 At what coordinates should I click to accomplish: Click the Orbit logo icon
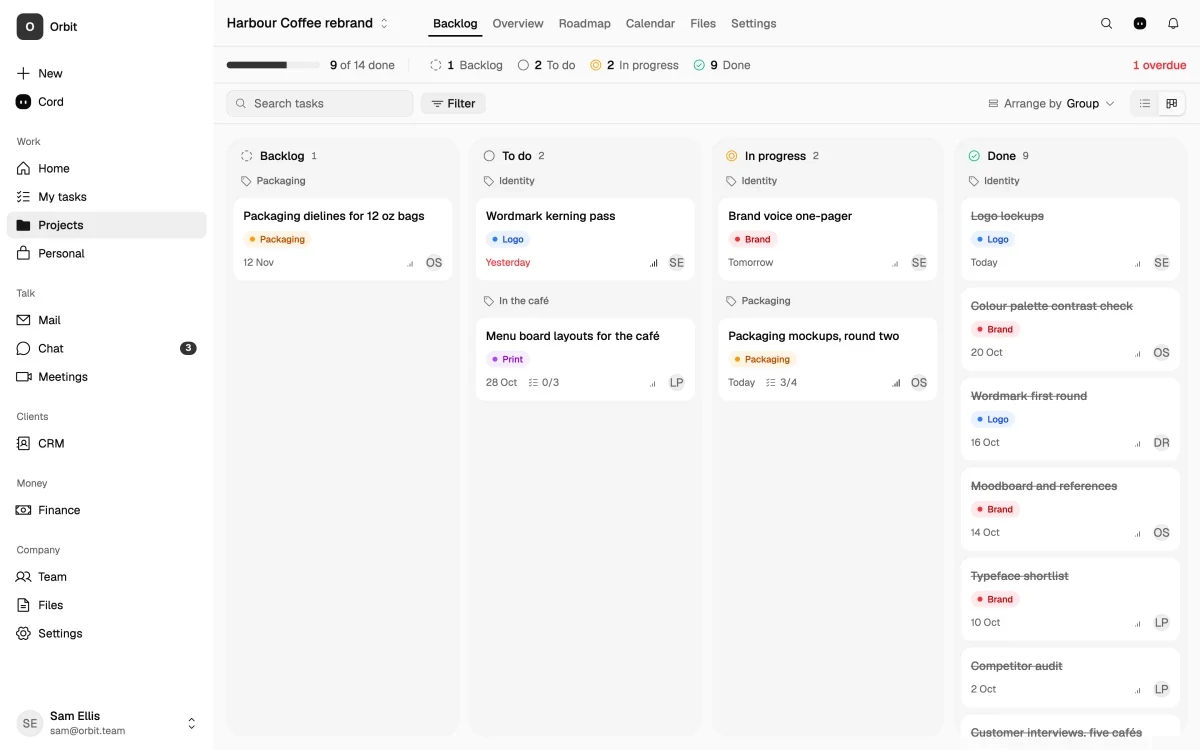pos(29,27)
